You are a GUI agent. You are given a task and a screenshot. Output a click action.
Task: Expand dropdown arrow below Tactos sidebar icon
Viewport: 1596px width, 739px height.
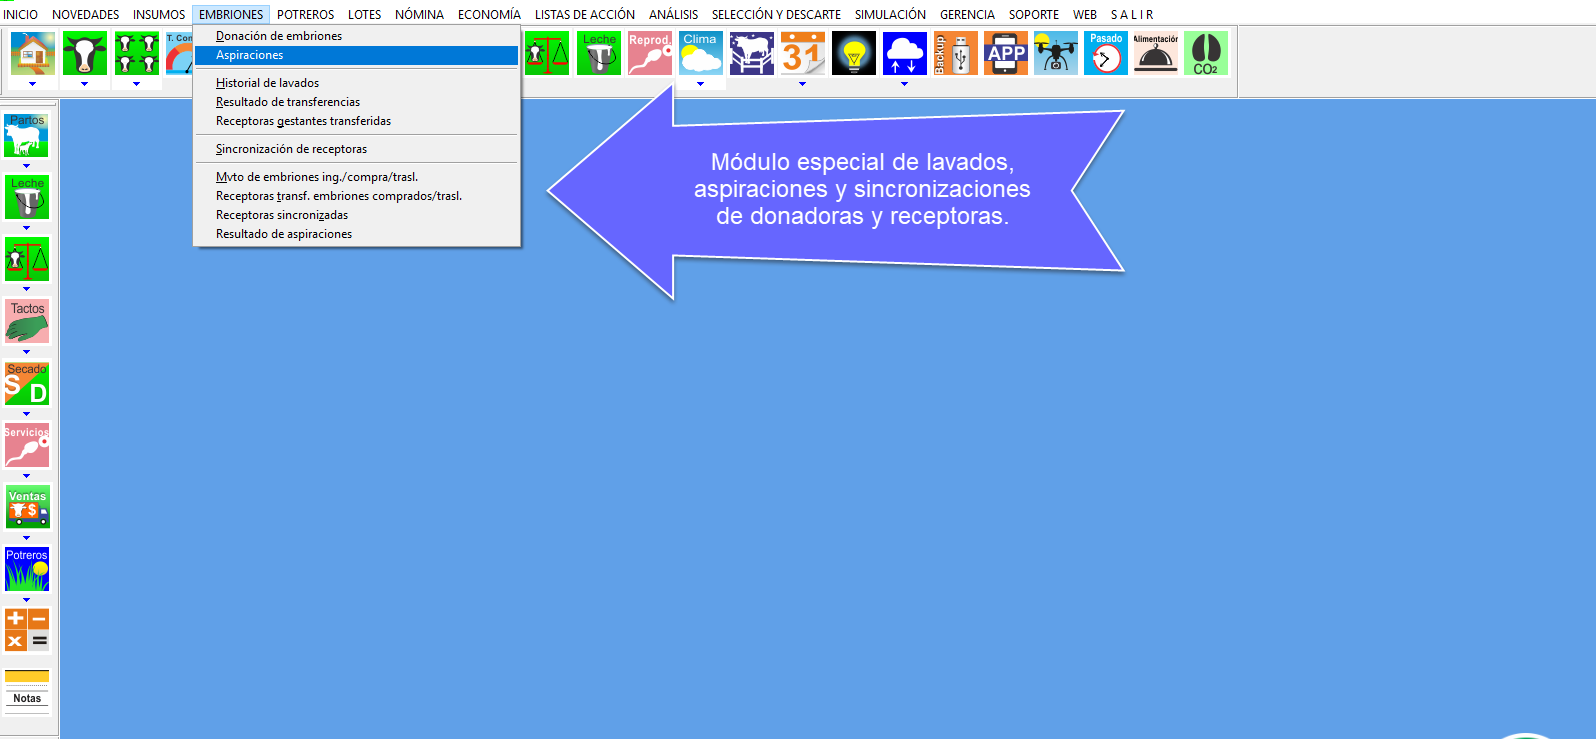point(27,352)
